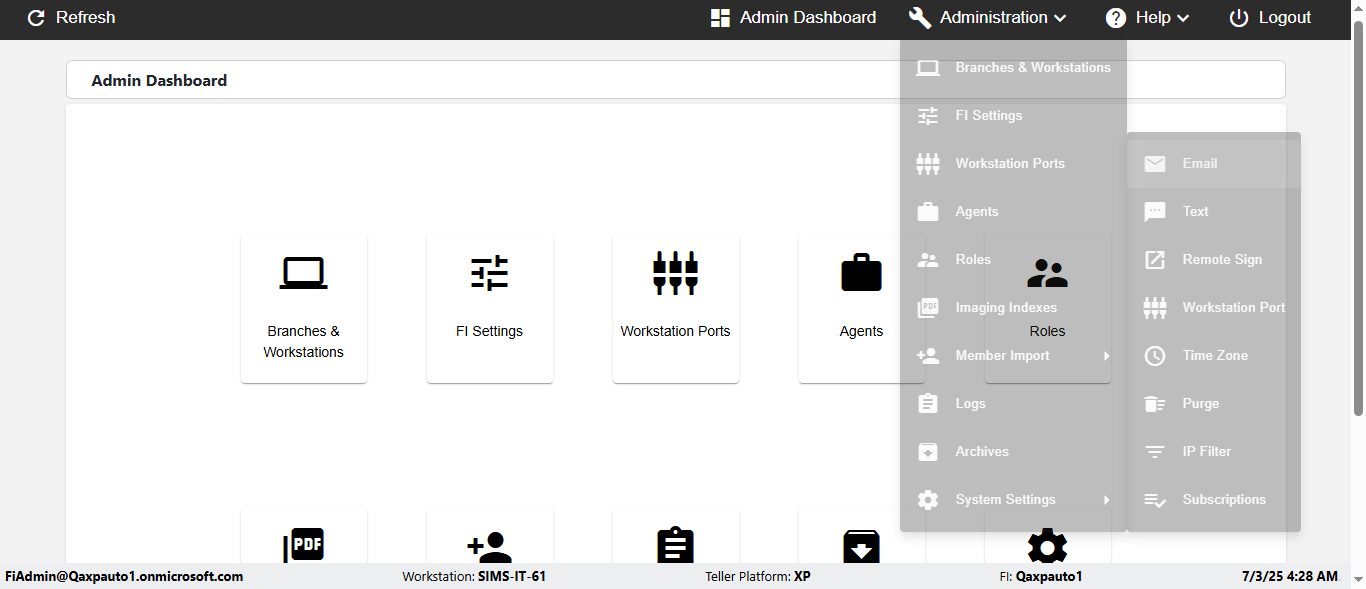Click sliders icon on FI Settings dashboard card
Image resolution: width=1366 pixels, height=589 pixels.
[490, 273]
